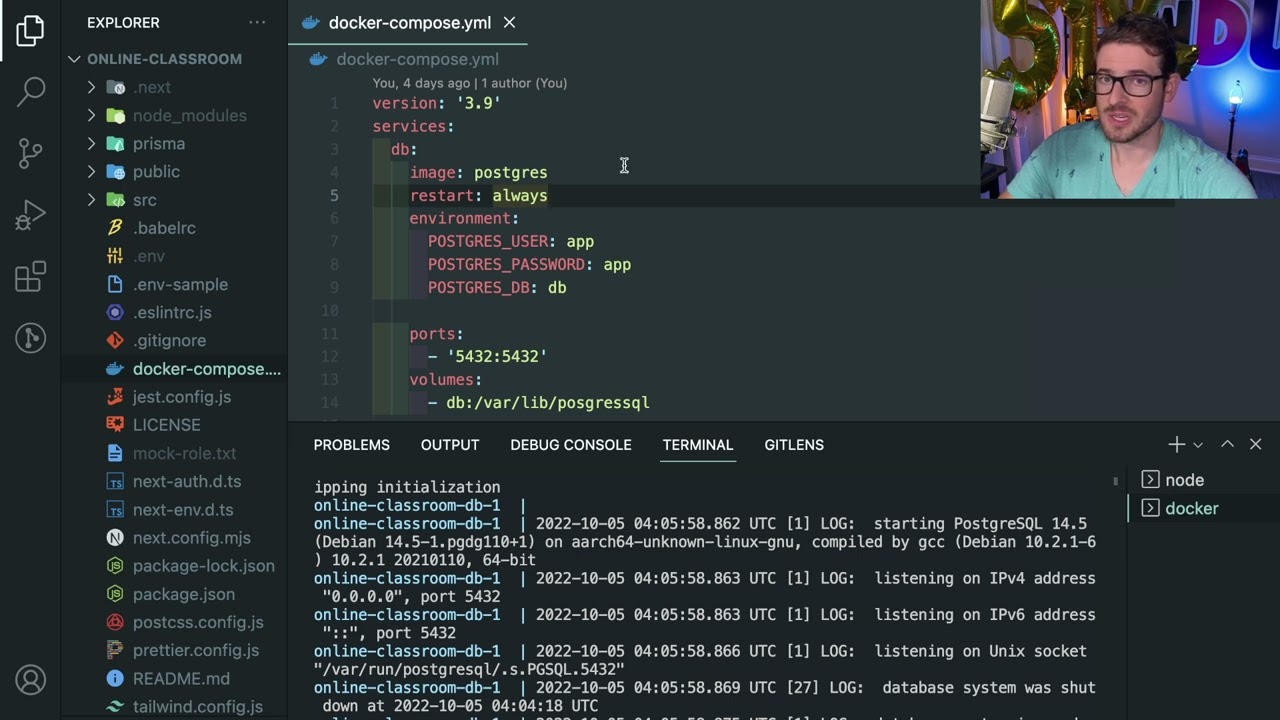The width and height of the screenshot is (1280, 720).
Task: Open the Search view in activity bar
Action: pos(30,91)
